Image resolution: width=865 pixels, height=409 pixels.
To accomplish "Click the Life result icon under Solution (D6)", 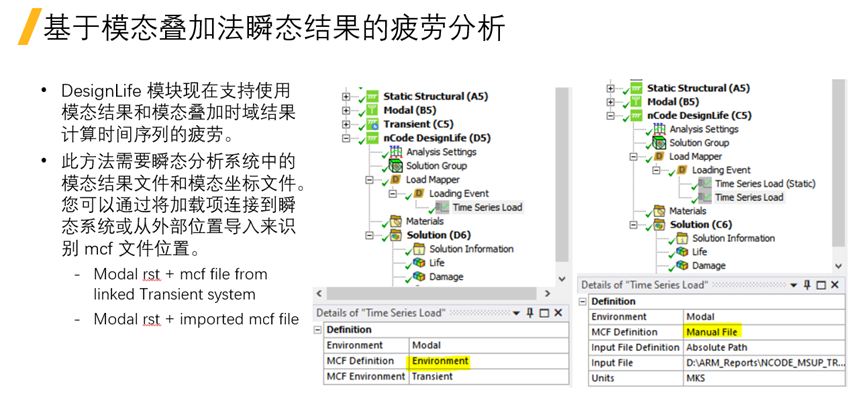I will [x=419, y=263].
